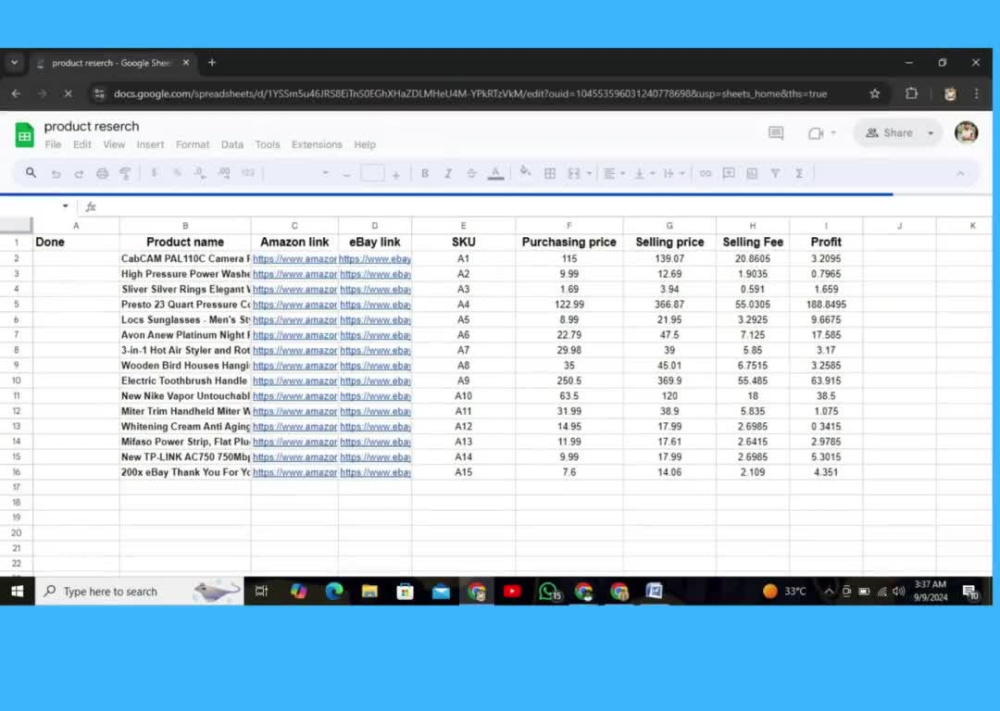
Task: Open the more number formats dropdown
Action: click(247, 173)
